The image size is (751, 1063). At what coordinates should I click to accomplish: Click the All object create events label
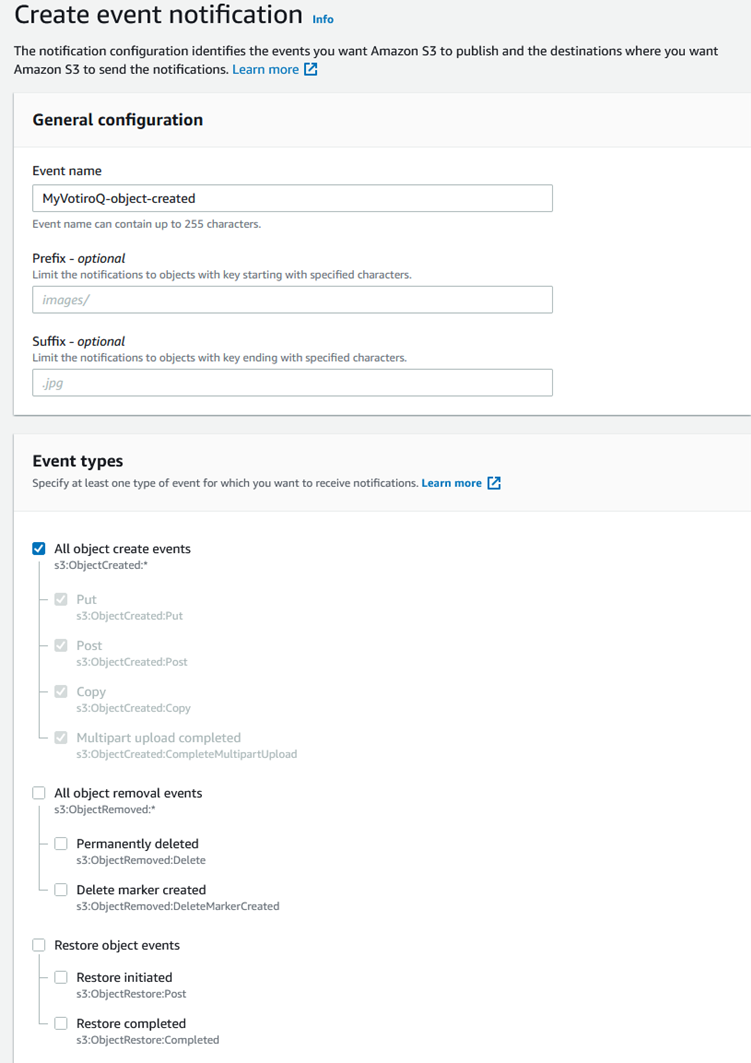[x=122, y=548]
